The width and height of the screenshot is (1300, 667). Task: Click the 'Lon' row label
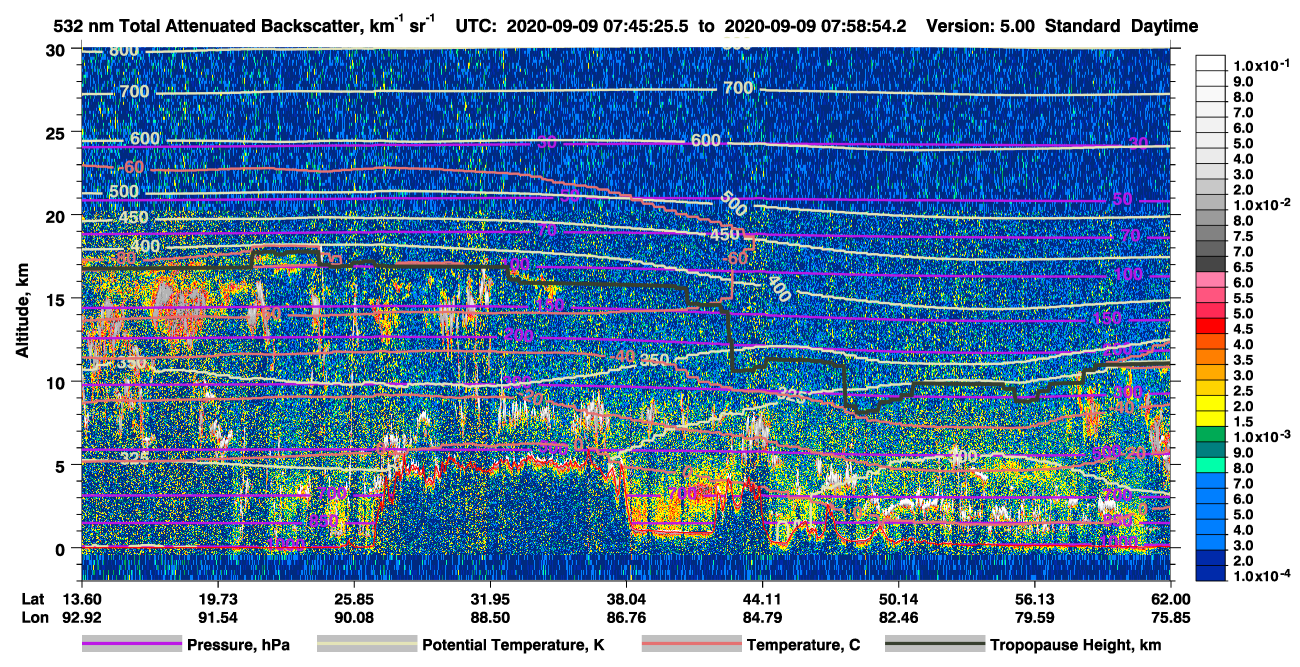(34, 617)
